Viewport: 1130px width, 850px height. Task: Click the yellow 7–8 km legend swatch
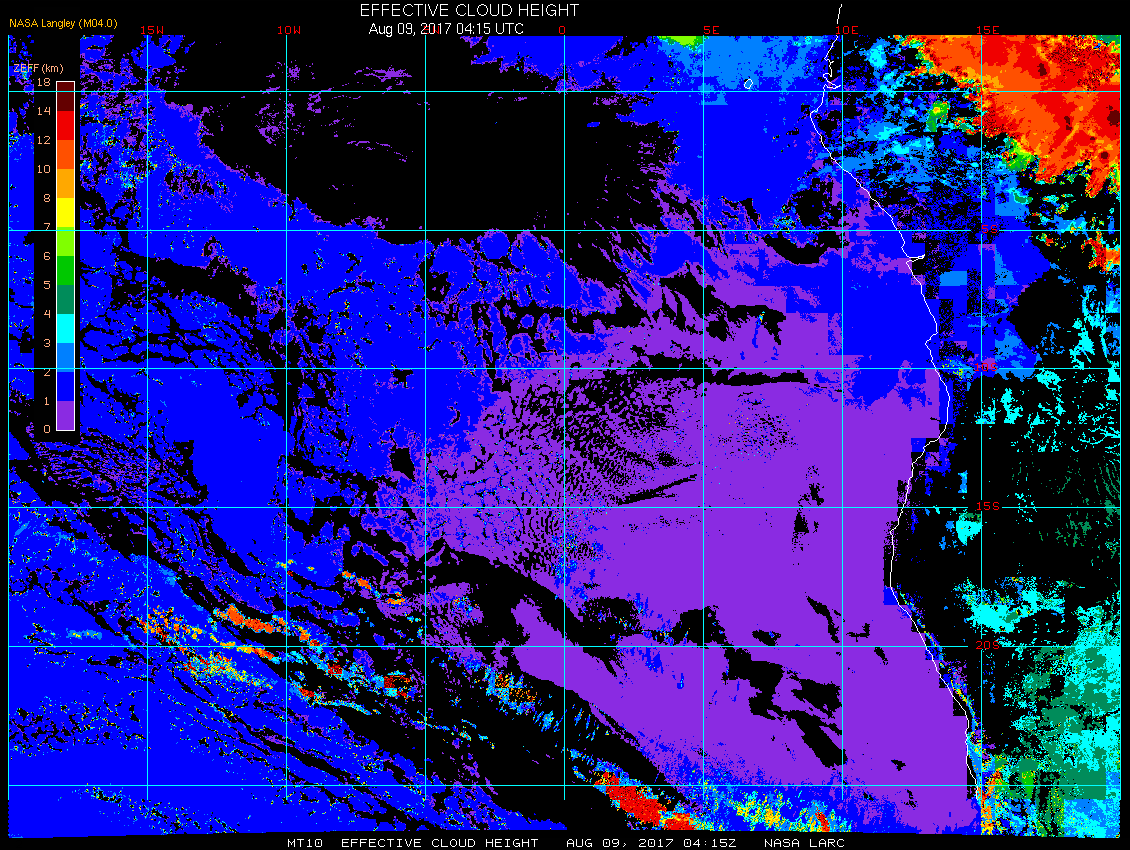click(66, 213)
